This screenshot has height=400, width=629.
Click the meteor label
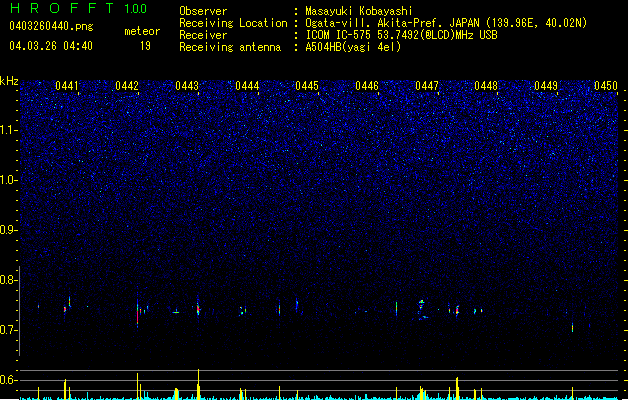pyautogui.click(x=142, y=31)
